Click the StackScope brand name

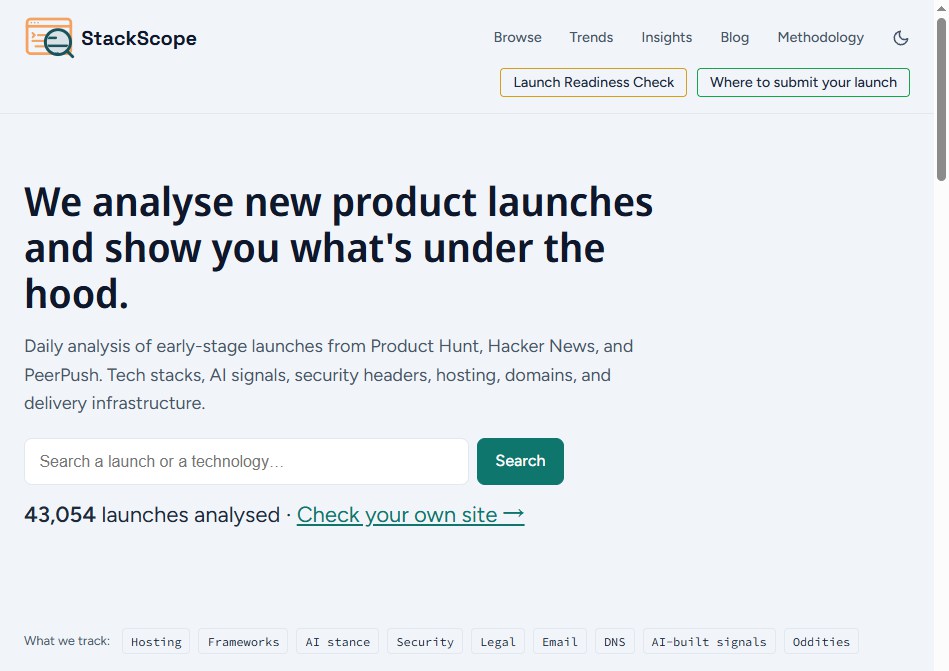tap(139, 38)
